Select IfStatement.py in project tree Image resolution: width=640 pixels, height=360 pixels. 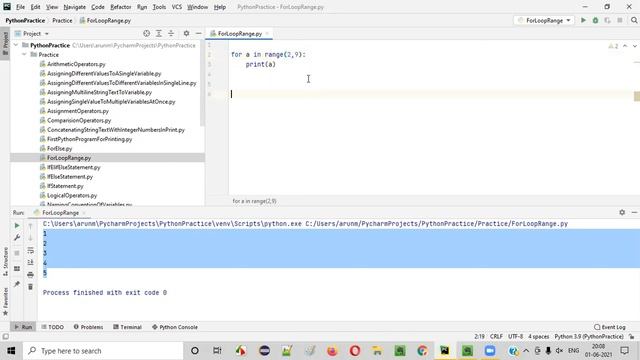65,186
